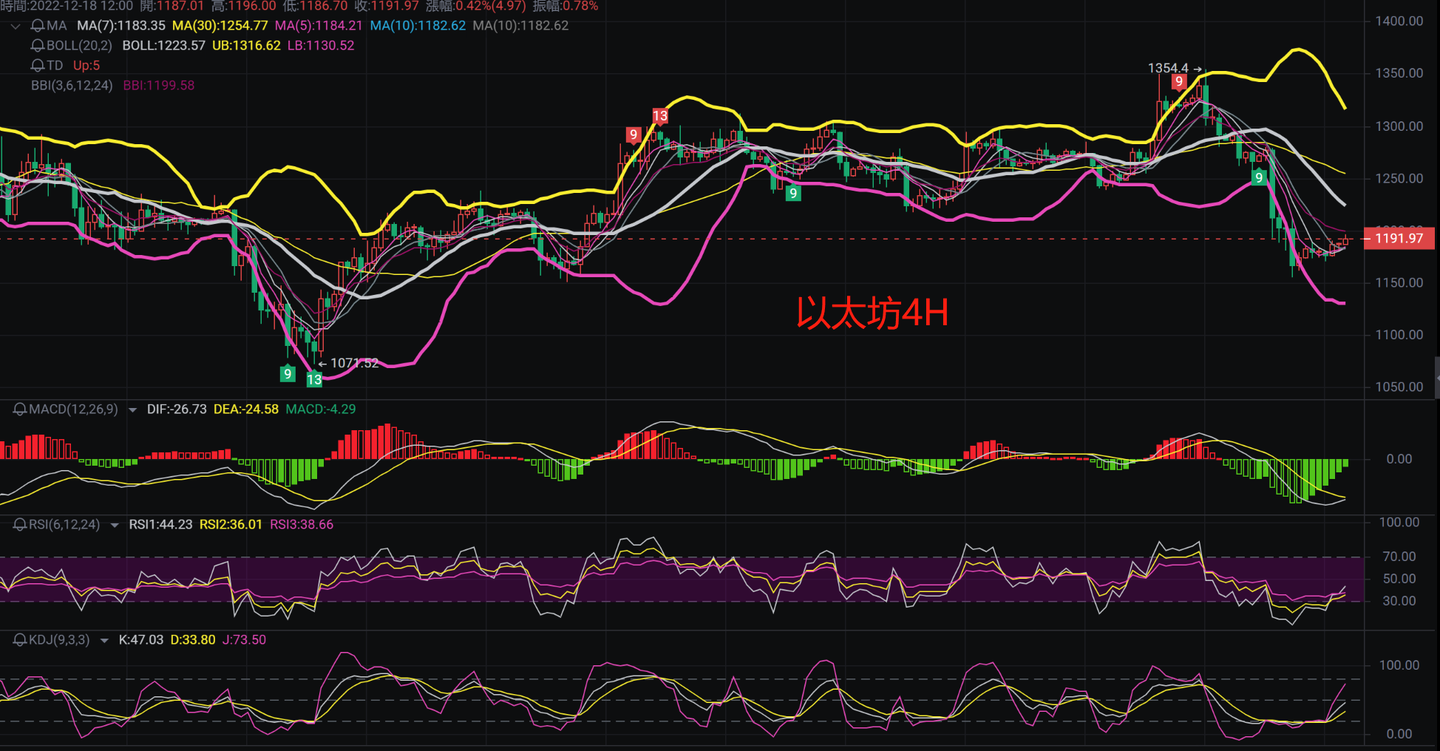This screenshot has height=751, width=1440.
Task: Click the BOLL:1223.57 value
Action: point(164,45)
